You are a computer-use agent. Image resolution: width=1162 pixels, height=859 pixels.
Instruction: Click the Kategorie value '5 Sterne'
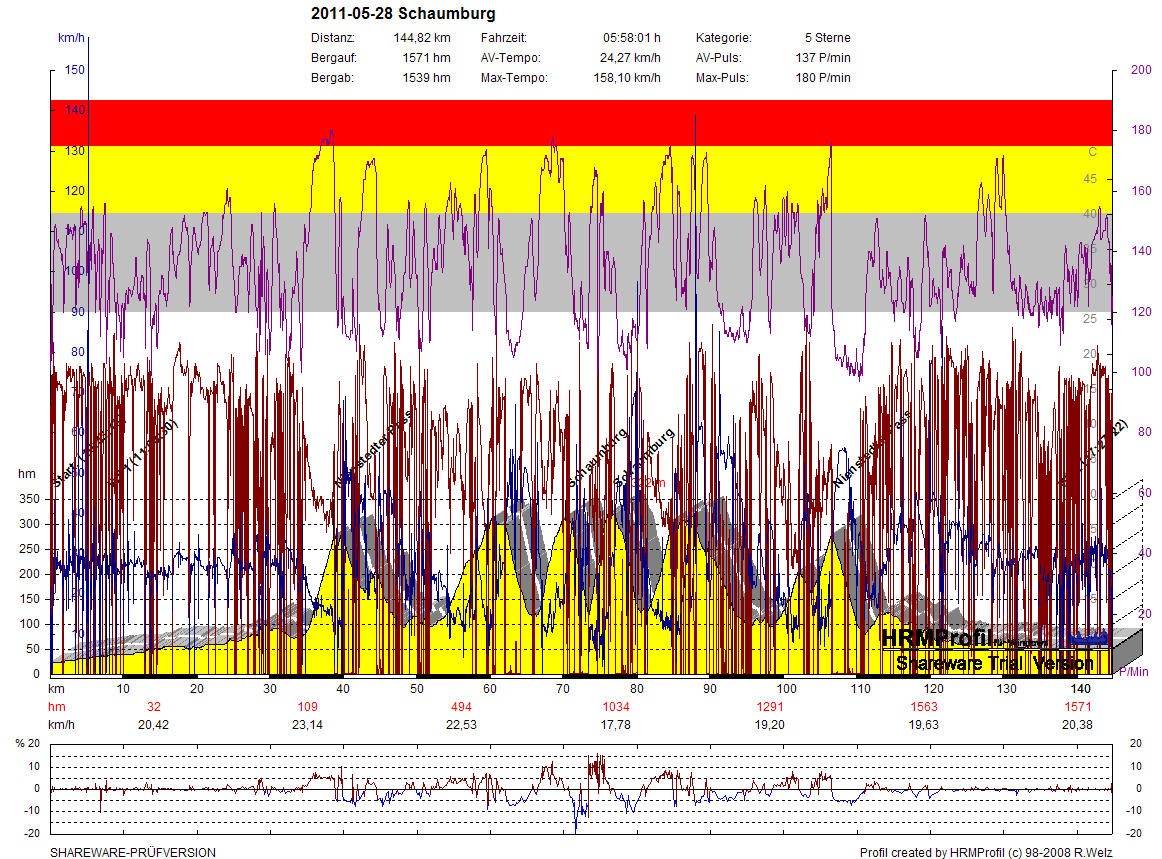click(826, 38)
